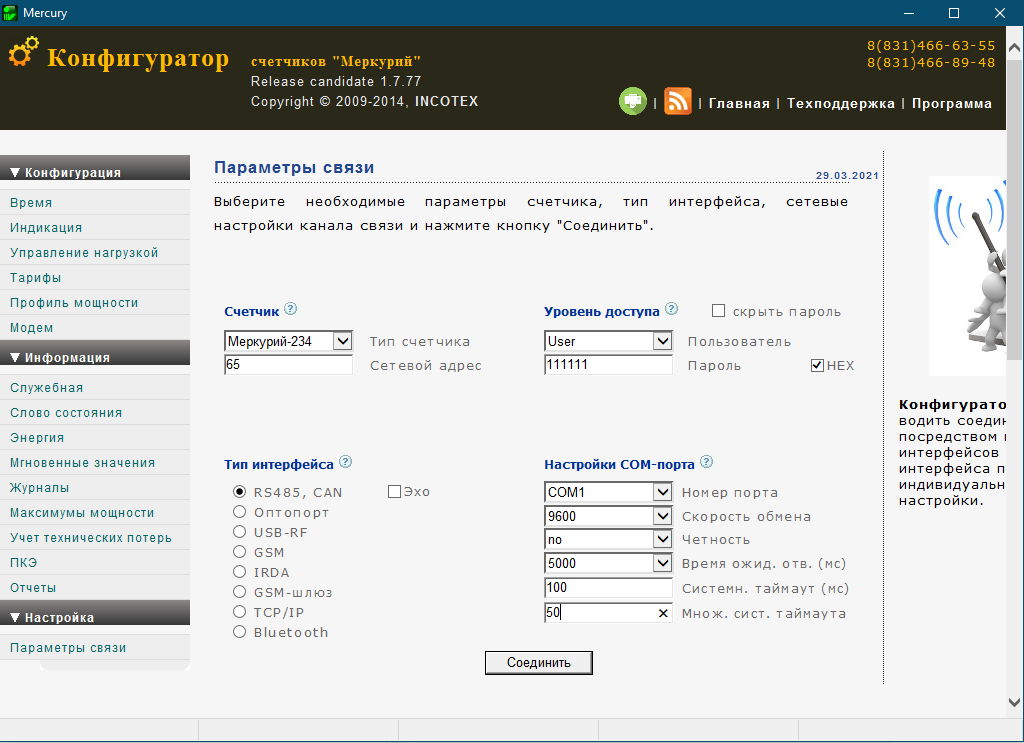The height and width of the screenshot is (743, 1024).
Task: Open Техподдержка in the header menu
Action: pyautogui.click(x=840, y=103)
